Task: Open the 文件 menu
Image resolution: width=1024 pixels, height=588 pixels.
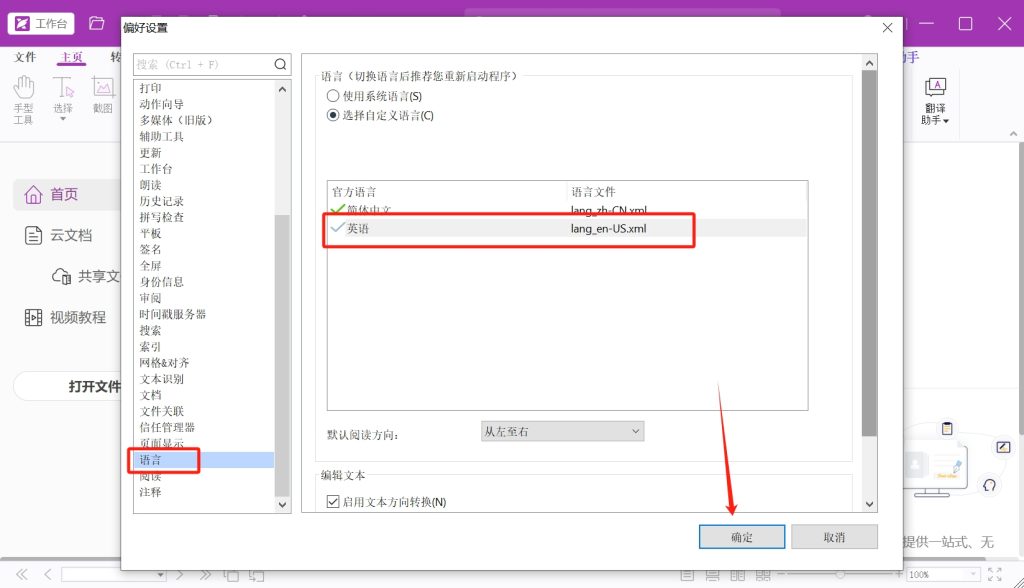Action: click(25, 57)
